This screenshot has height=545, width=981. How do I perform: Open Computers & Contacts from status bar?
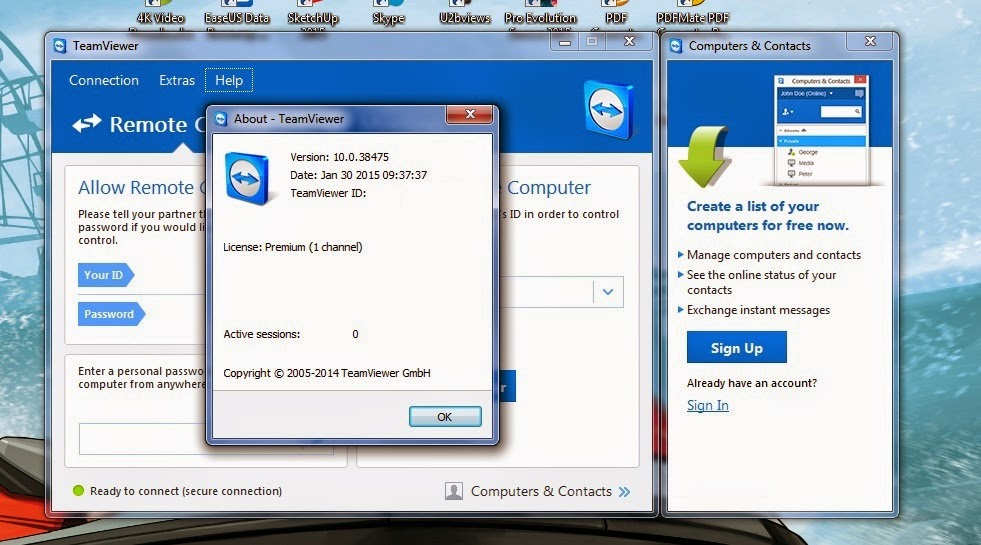(x=541, y=491)
